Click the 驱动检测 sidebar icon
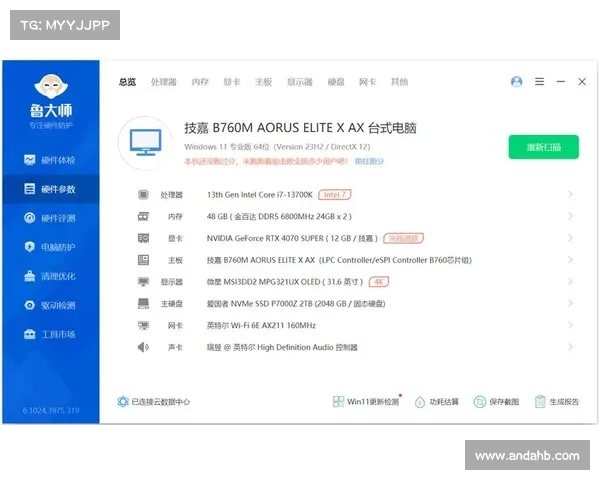 pos(29,305)
